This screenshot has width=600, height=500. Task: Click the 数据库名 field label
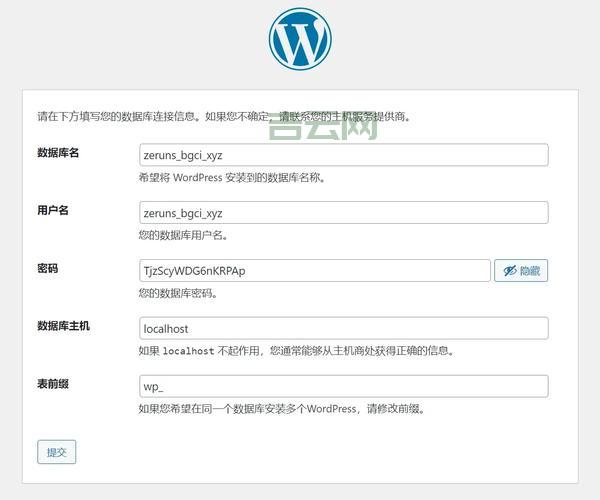(58, 153)
